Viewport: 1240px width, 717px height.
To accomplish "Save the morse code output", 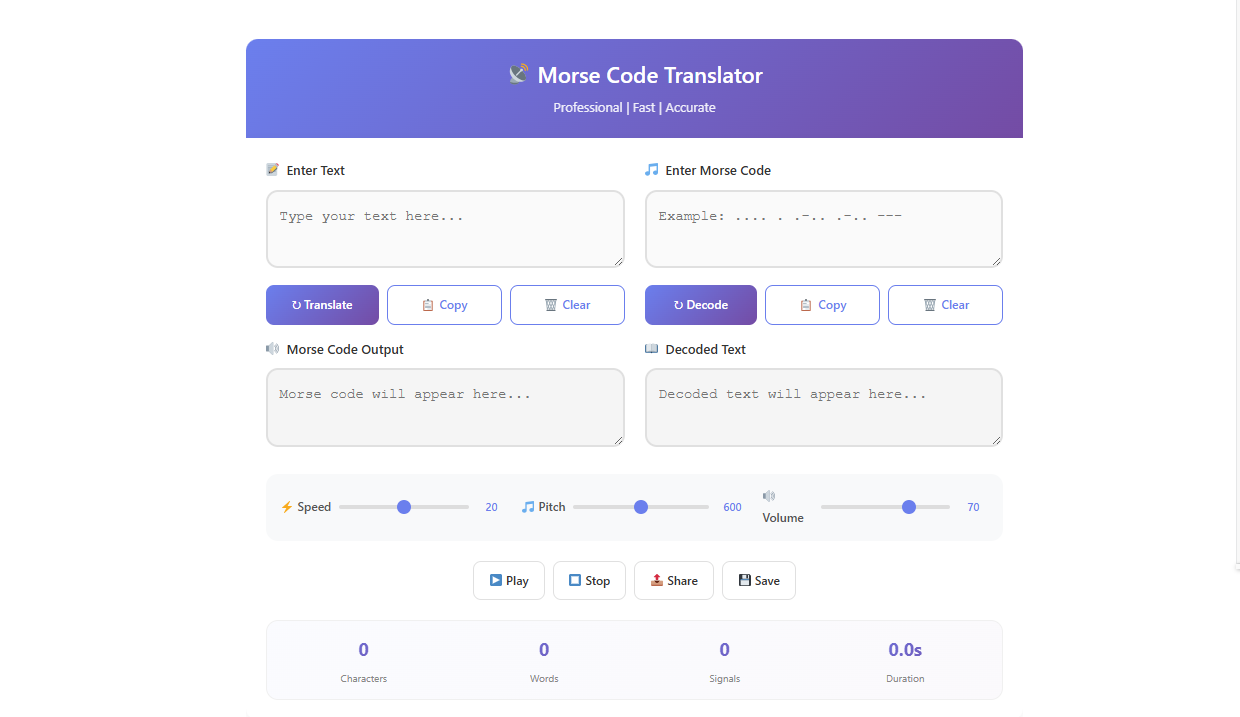I will (x=758, y=580).
